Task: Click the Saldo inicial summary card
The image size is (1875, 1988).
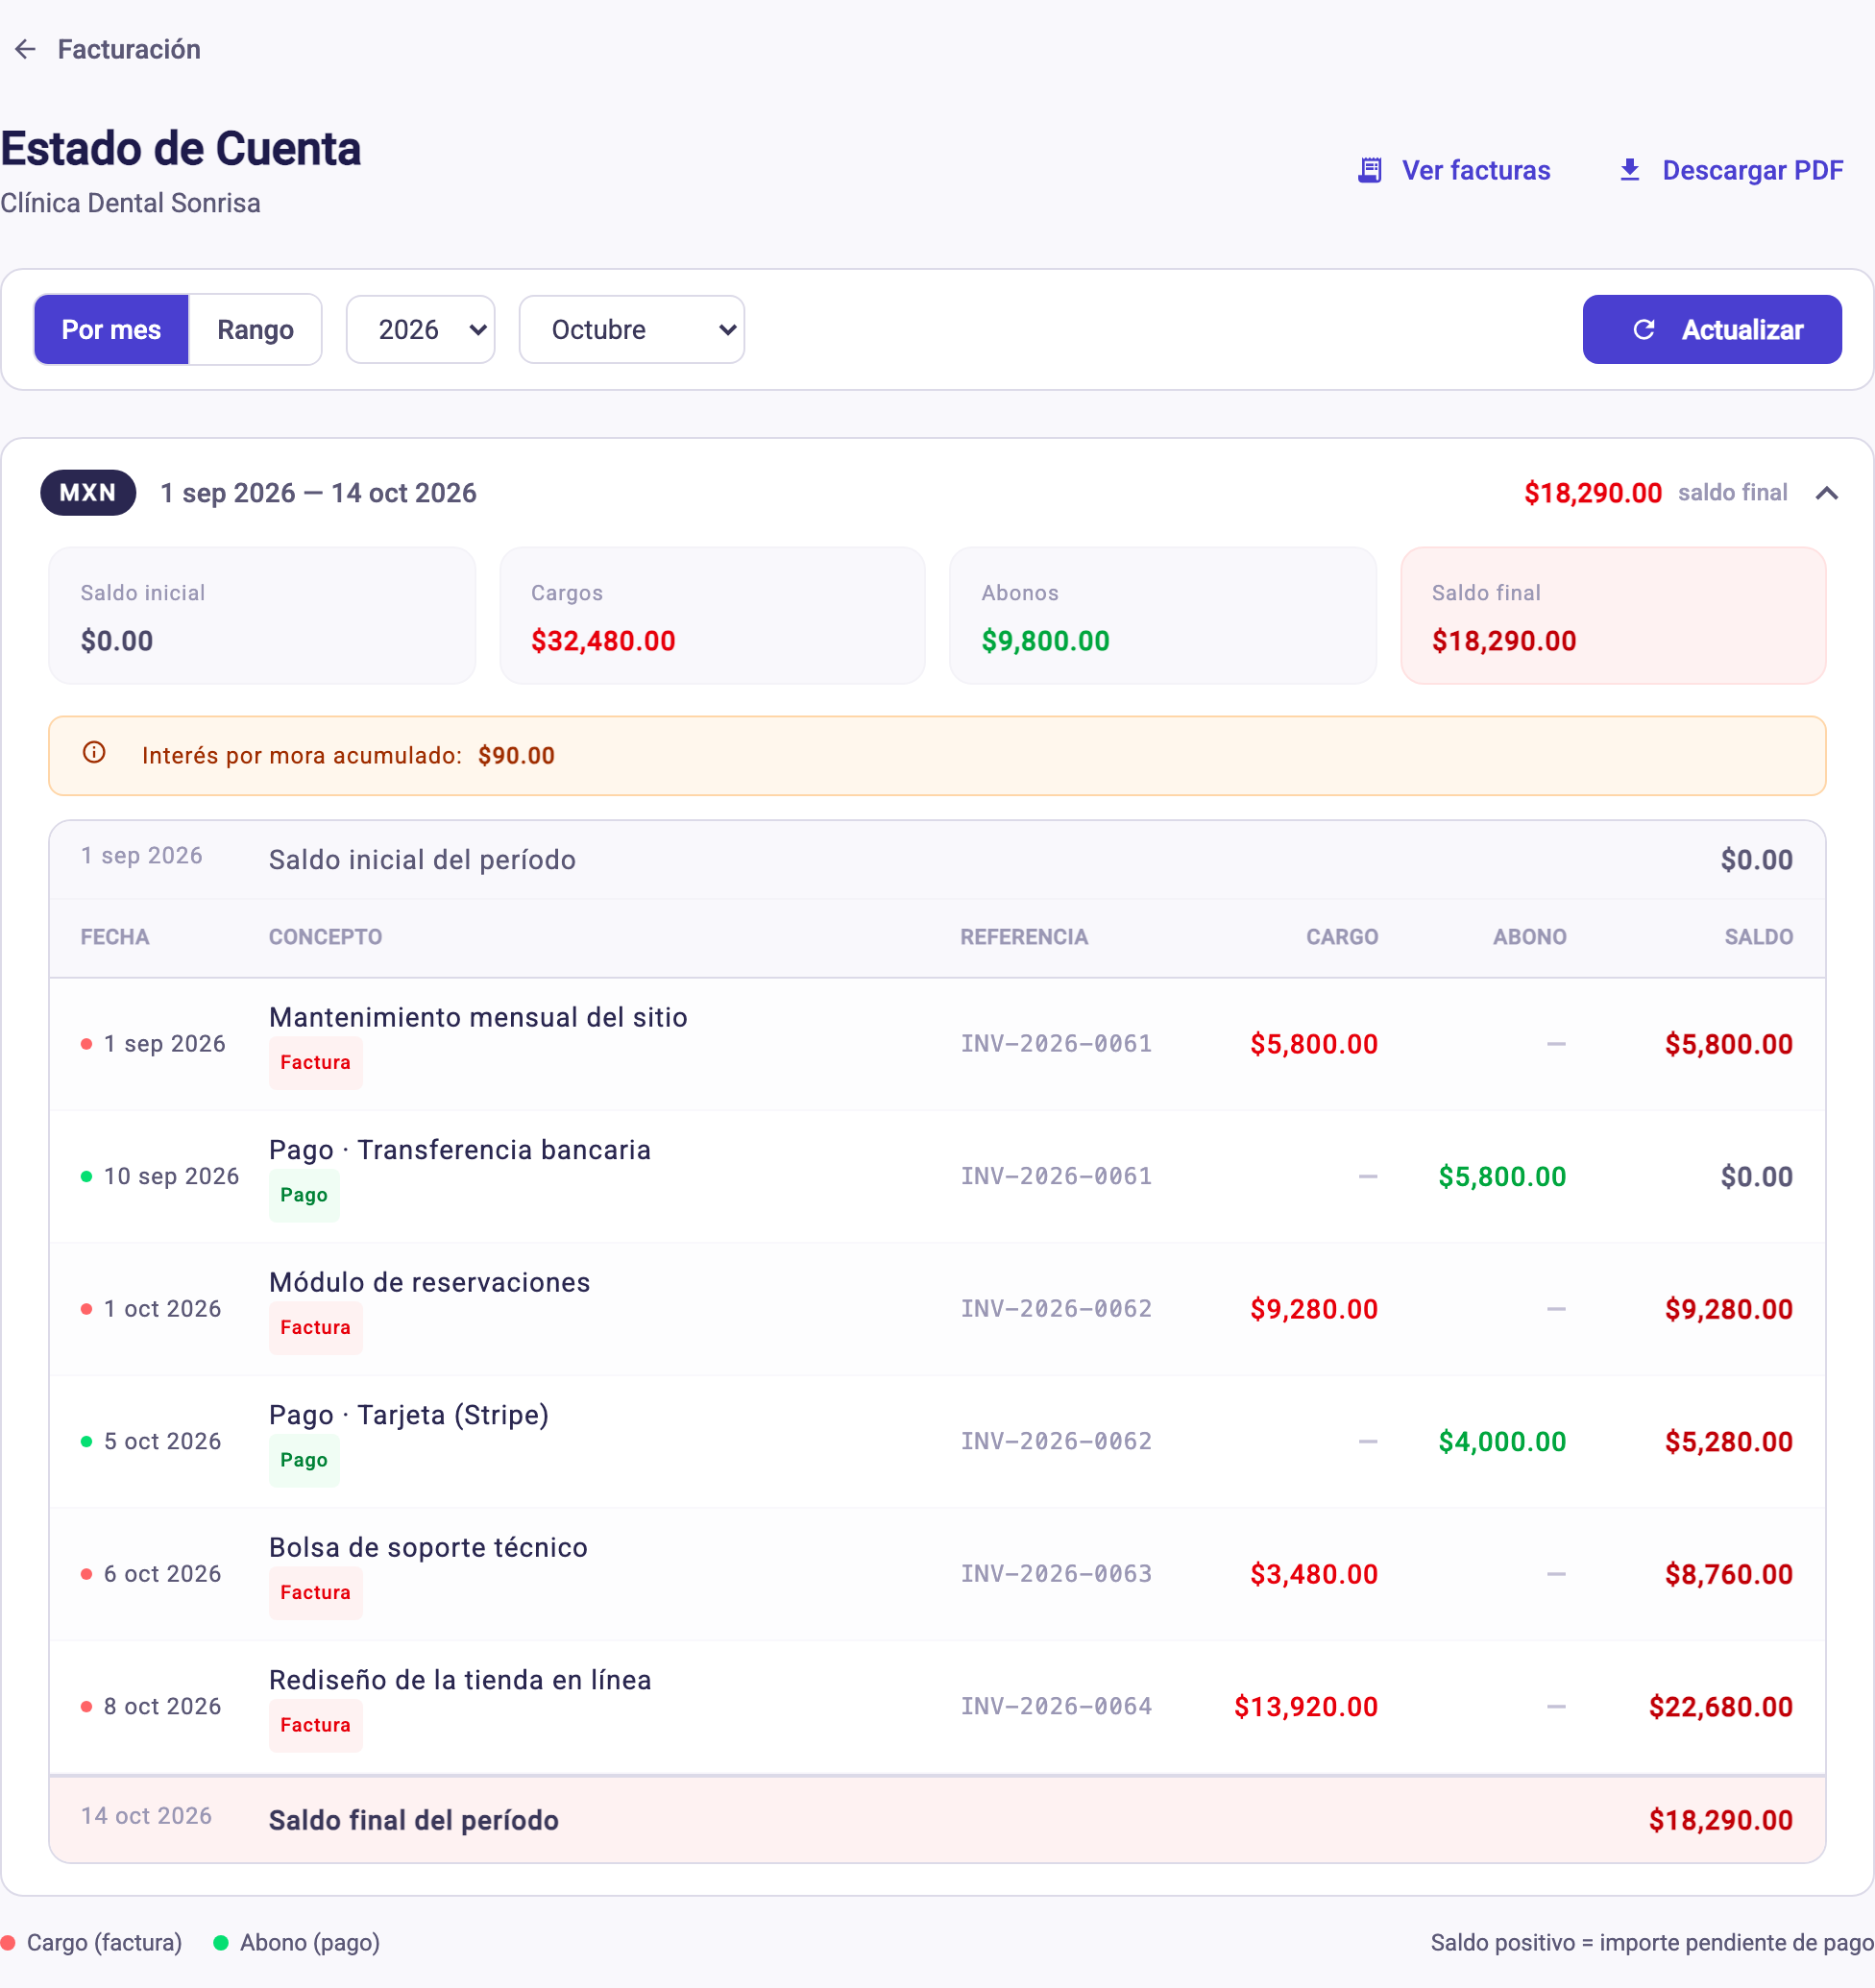Action: pyautogui.click(x=262, y=616)
